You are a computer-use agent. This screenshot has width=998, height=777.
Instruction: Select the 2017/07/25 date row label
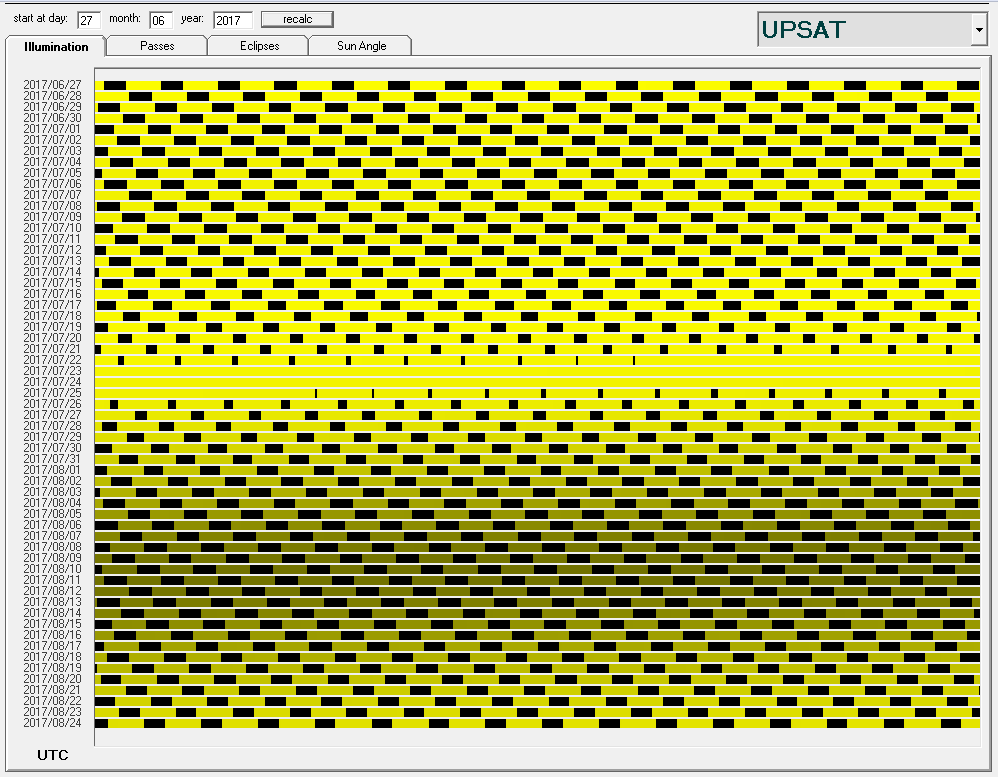53,393
